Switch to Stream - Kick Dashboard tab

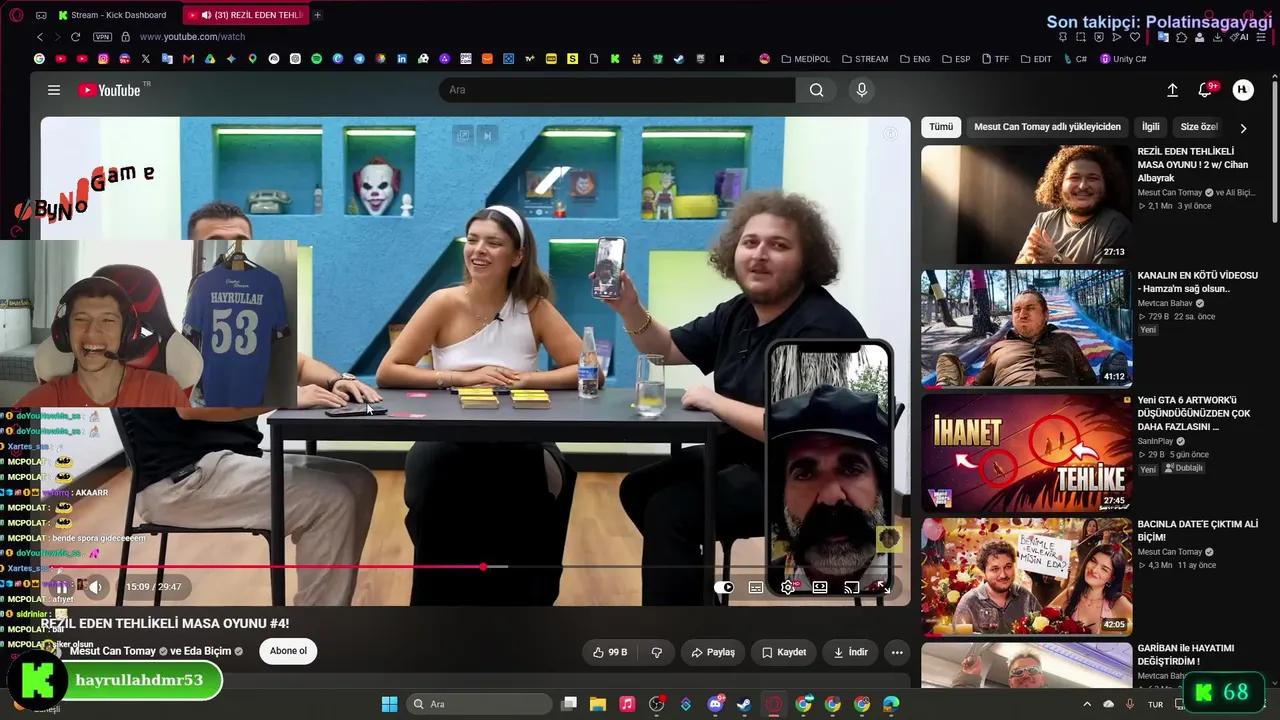113,15
